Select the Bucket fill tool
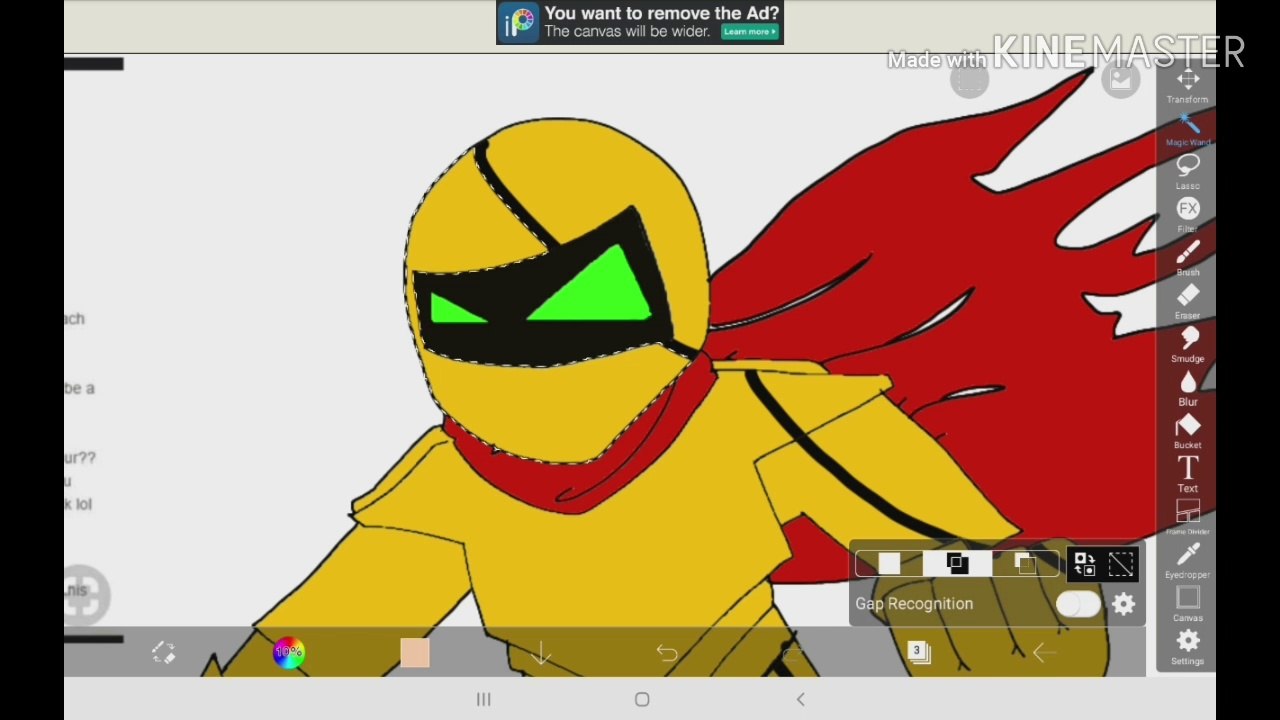The height and width of the screenshot is (720, 1280). point(1187,431)
